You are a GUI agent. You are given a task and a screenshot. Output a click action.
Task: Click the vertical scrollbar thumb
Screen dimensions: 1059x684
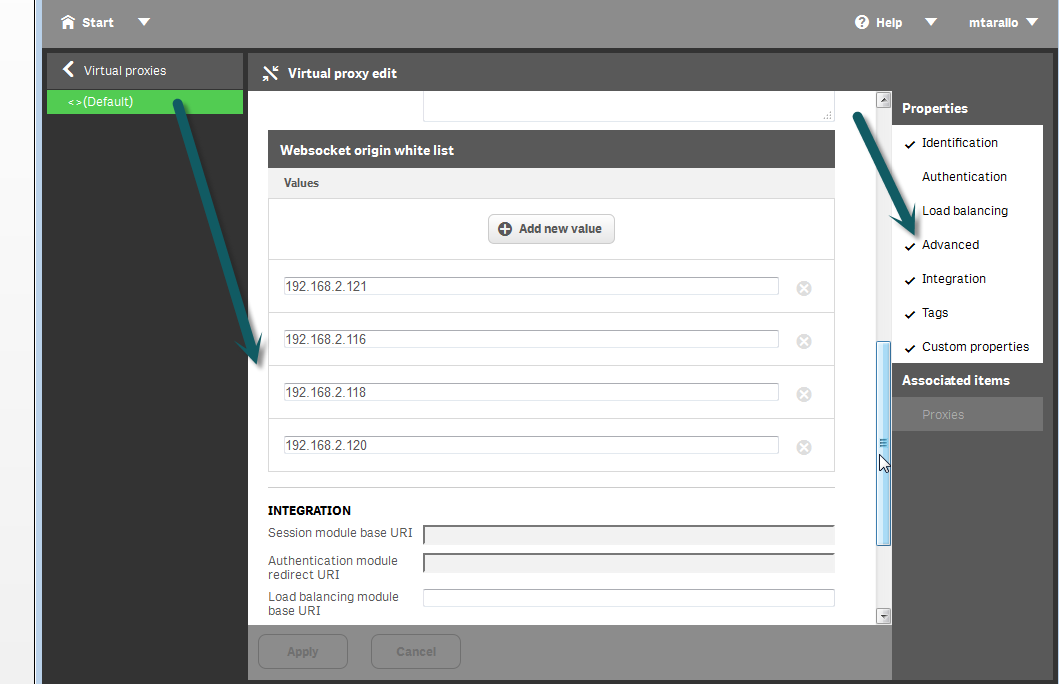[x=883, y=443]
